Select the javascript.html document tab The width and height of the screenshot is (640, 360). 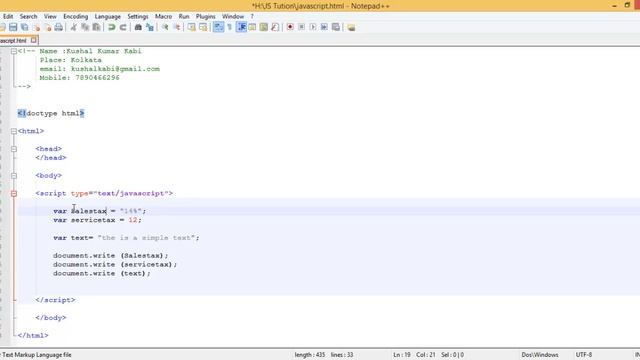tap(13, 40)
